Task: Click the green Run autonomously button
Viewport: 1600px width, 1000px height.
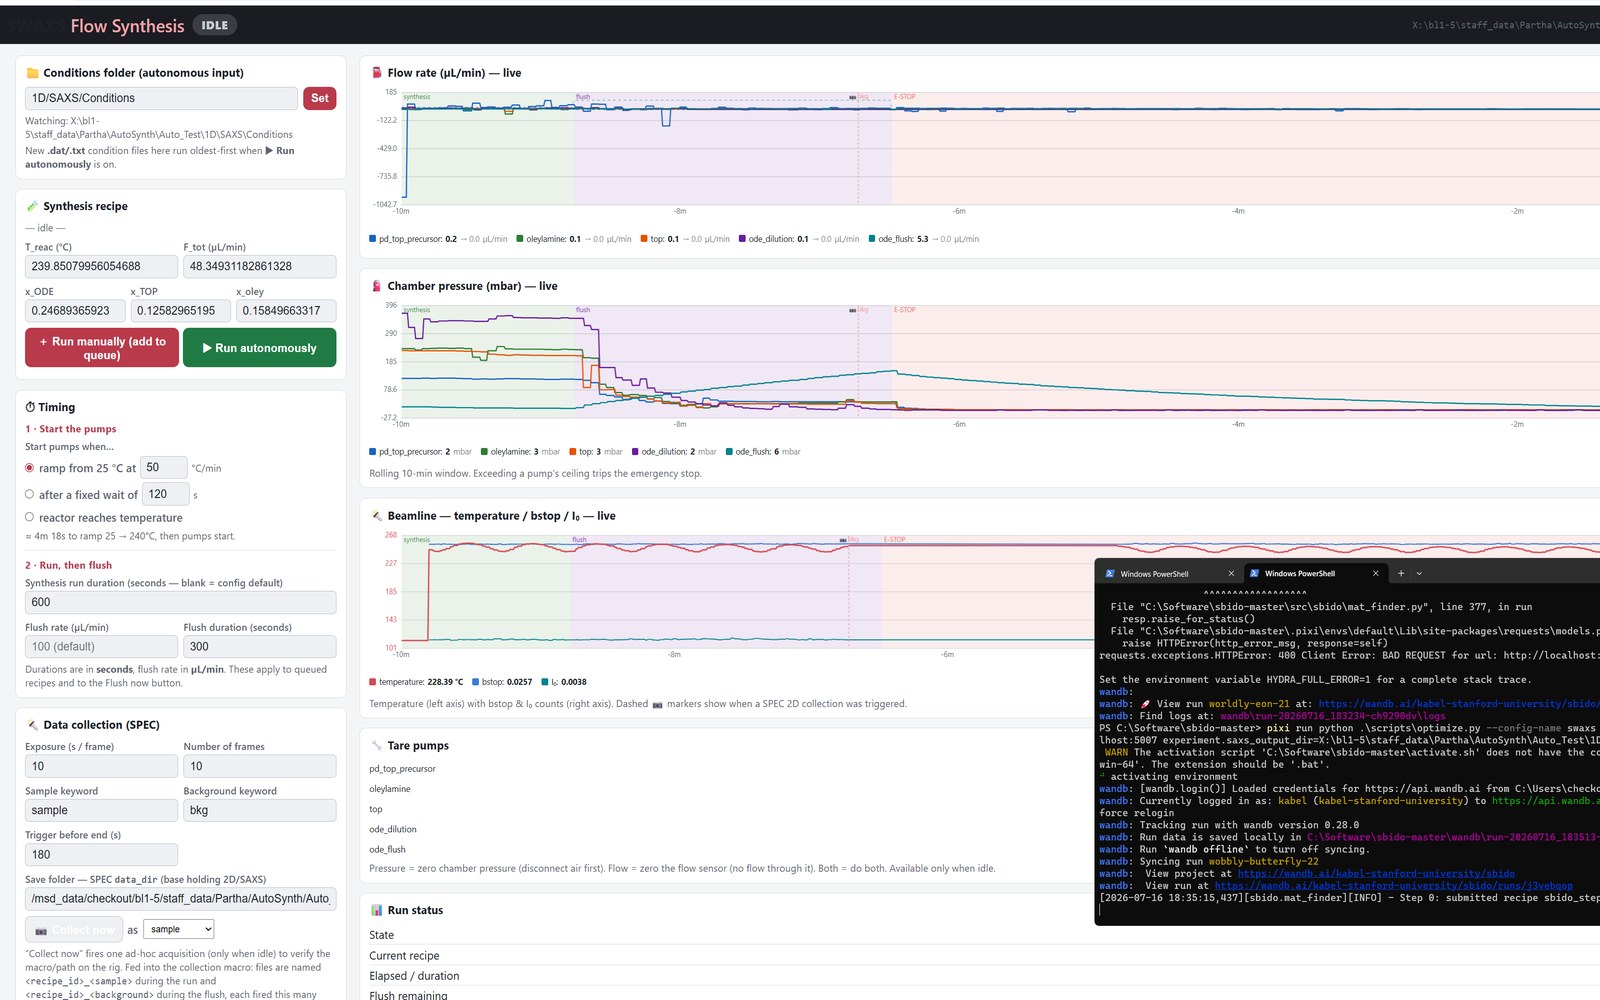Action: point(260,348)
